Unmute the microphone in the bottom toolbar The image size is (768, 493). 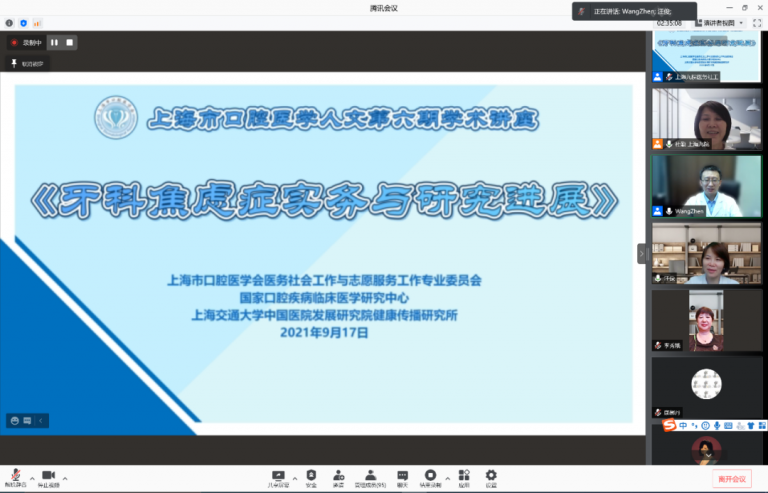15,476
